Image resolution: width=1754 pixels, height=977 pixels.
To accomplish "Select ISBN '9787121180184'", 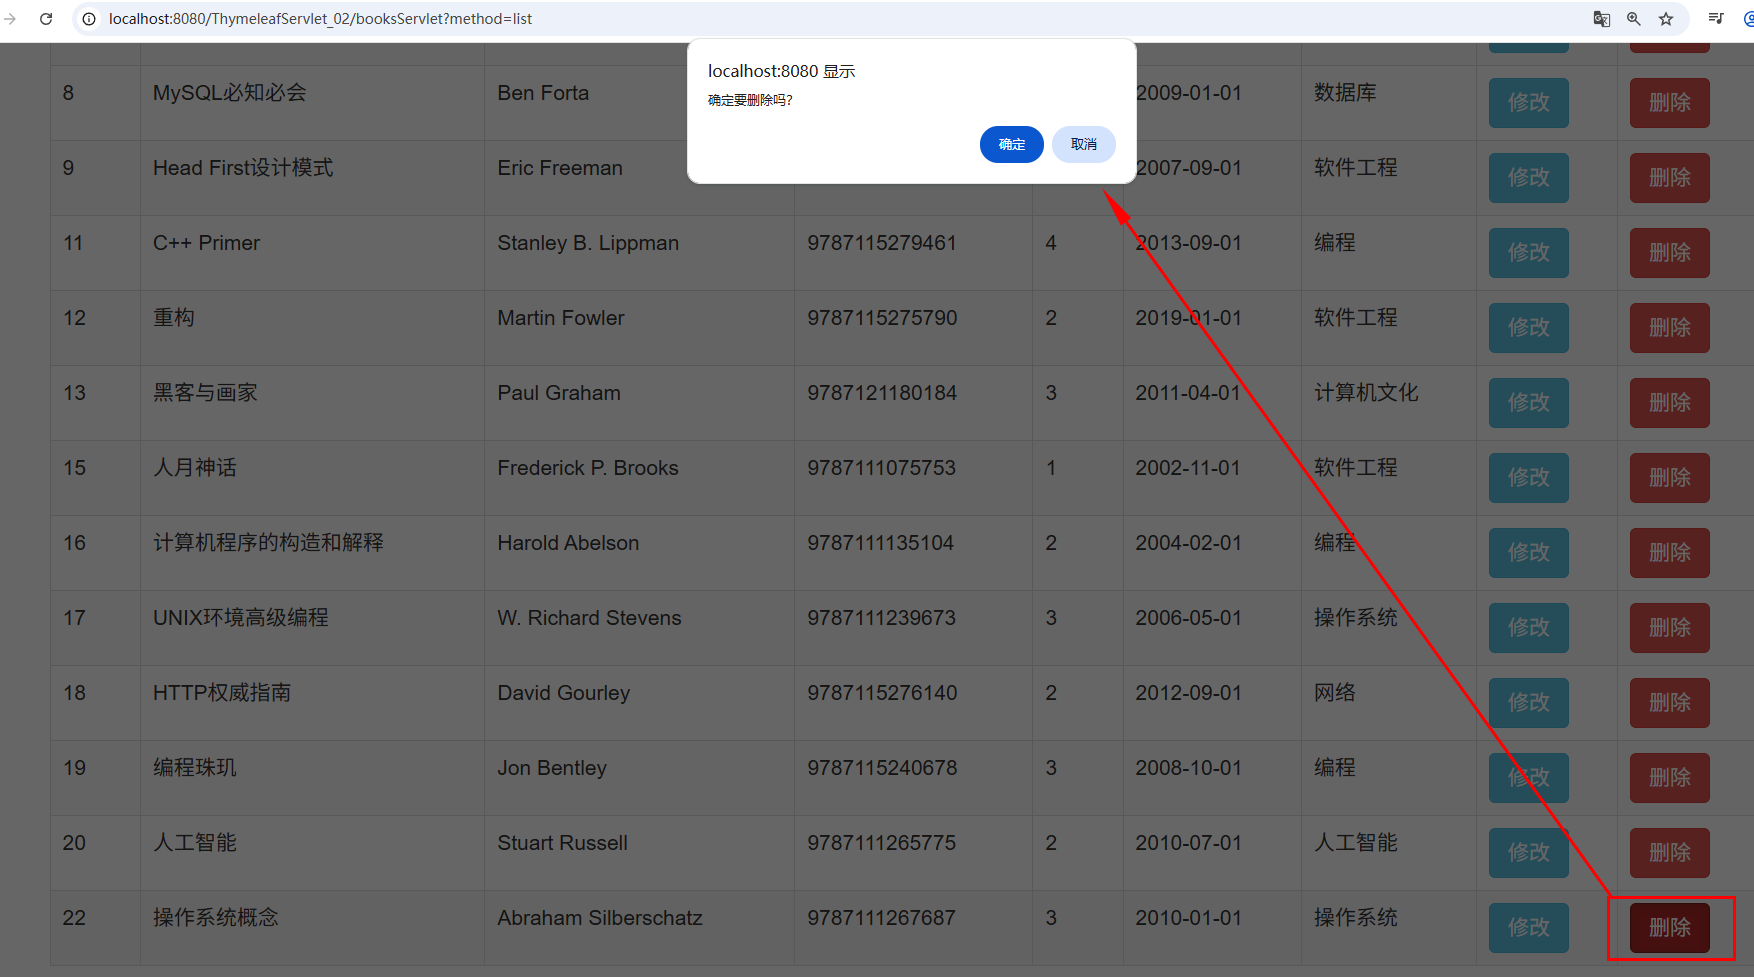I will click(x=882, y=393).
